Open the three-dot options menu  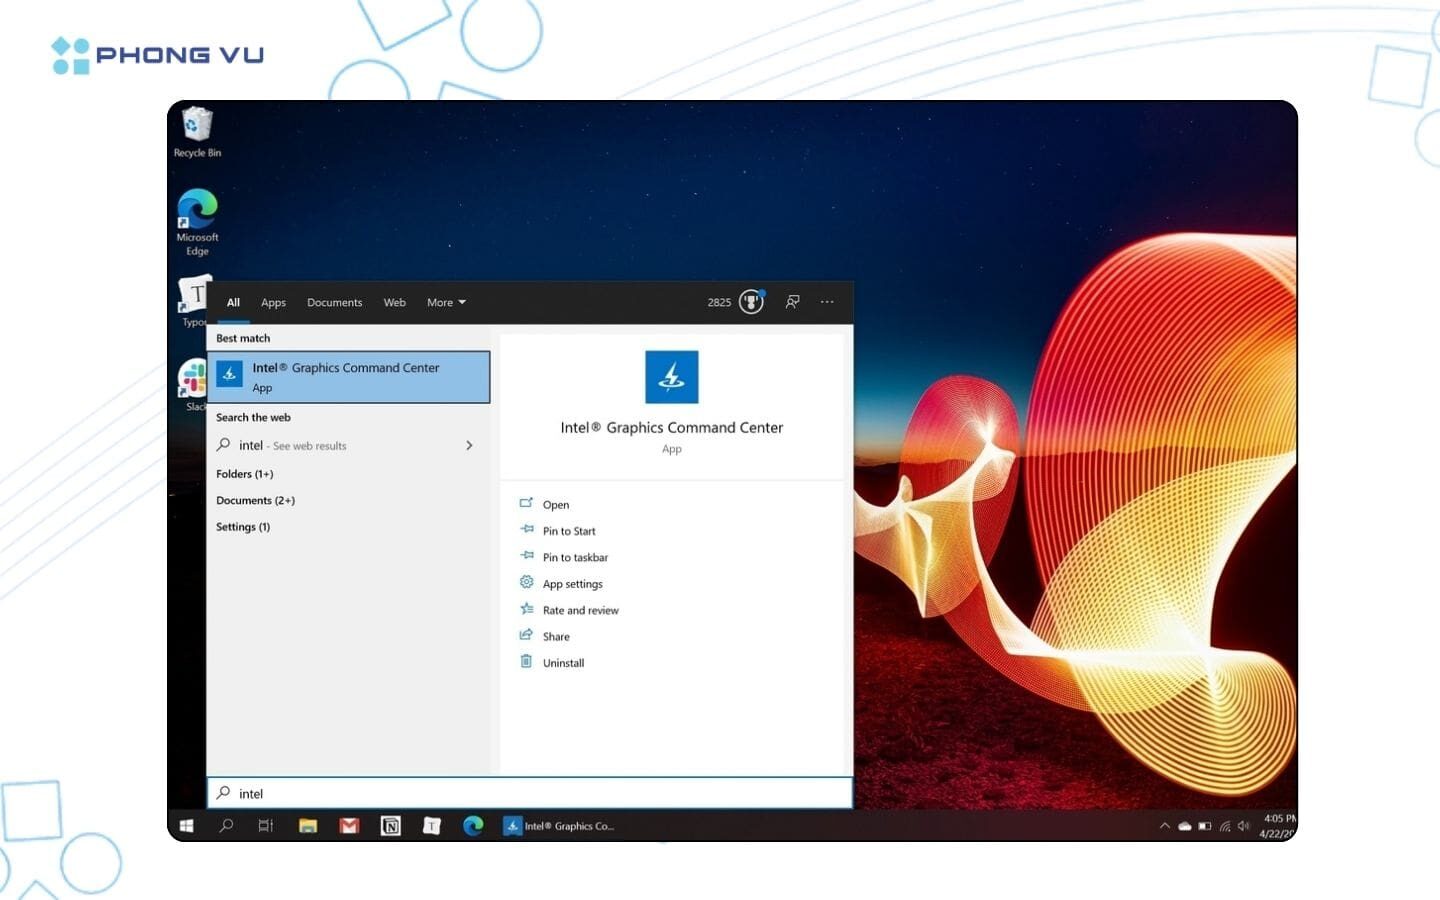(x=827, y=302)
